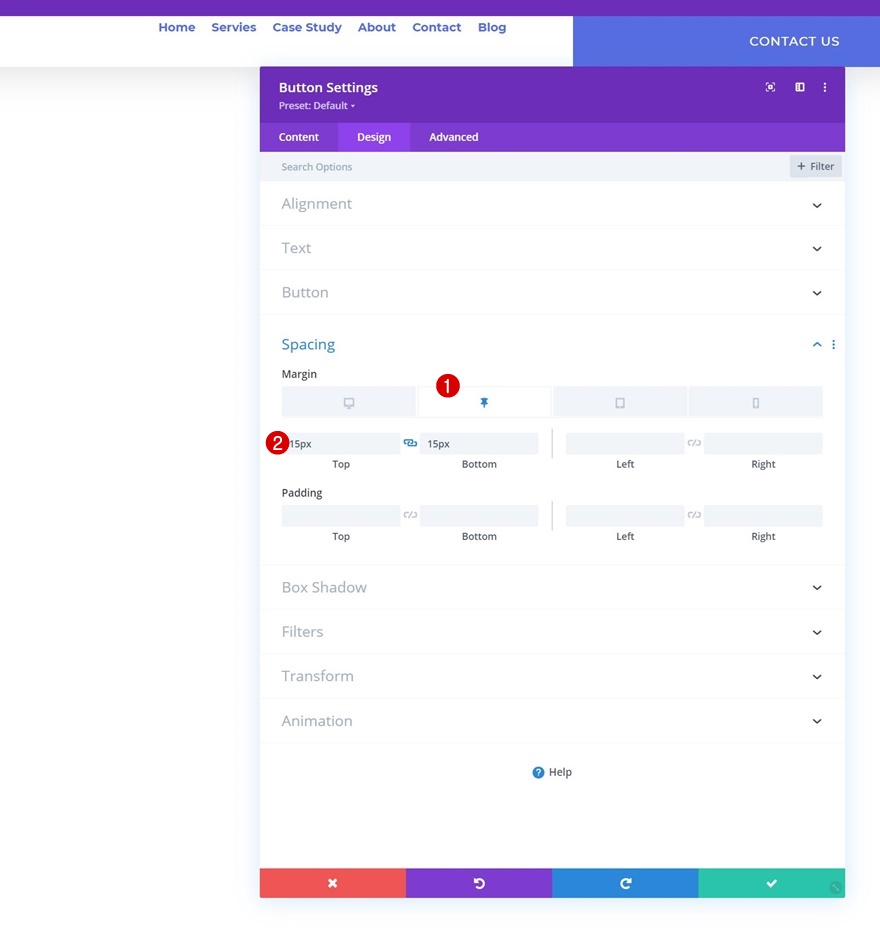Click the split-column view icon in the header
The height and width of the screenshot is (930, 880).
[x=799, y=87]
